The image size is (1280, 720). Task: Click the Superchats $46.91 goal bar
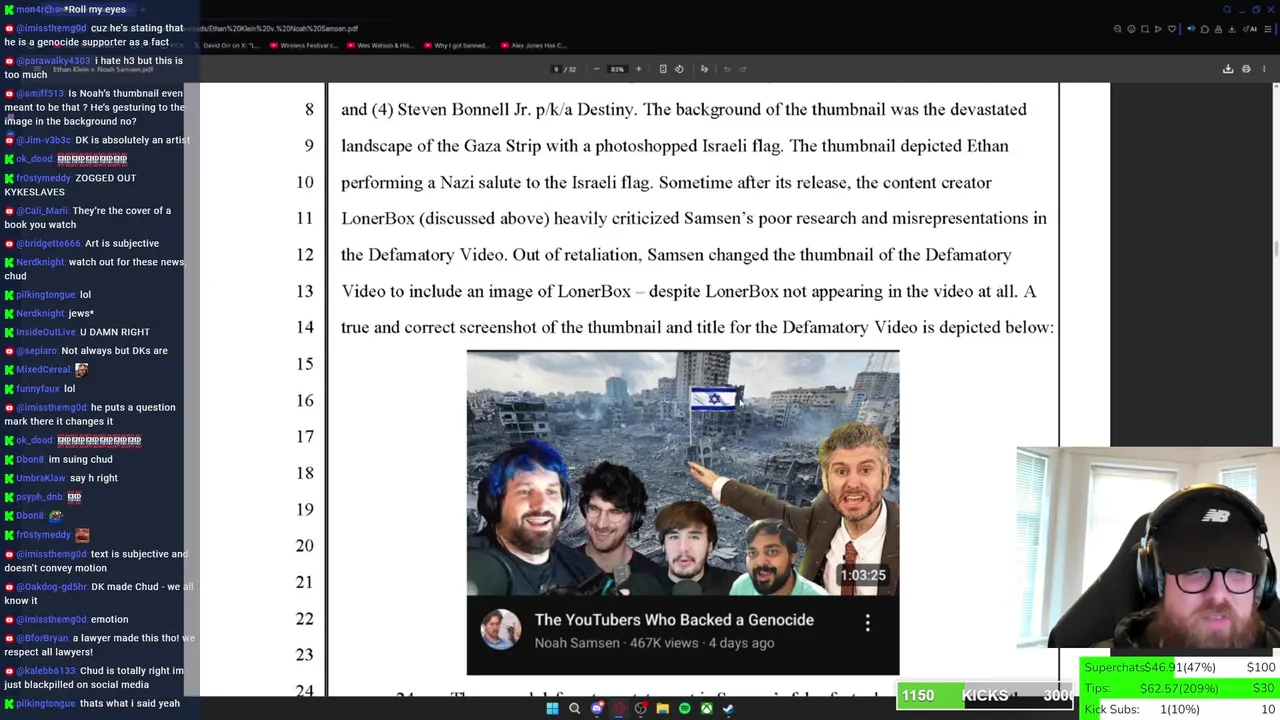click(x=1178, y=667)
